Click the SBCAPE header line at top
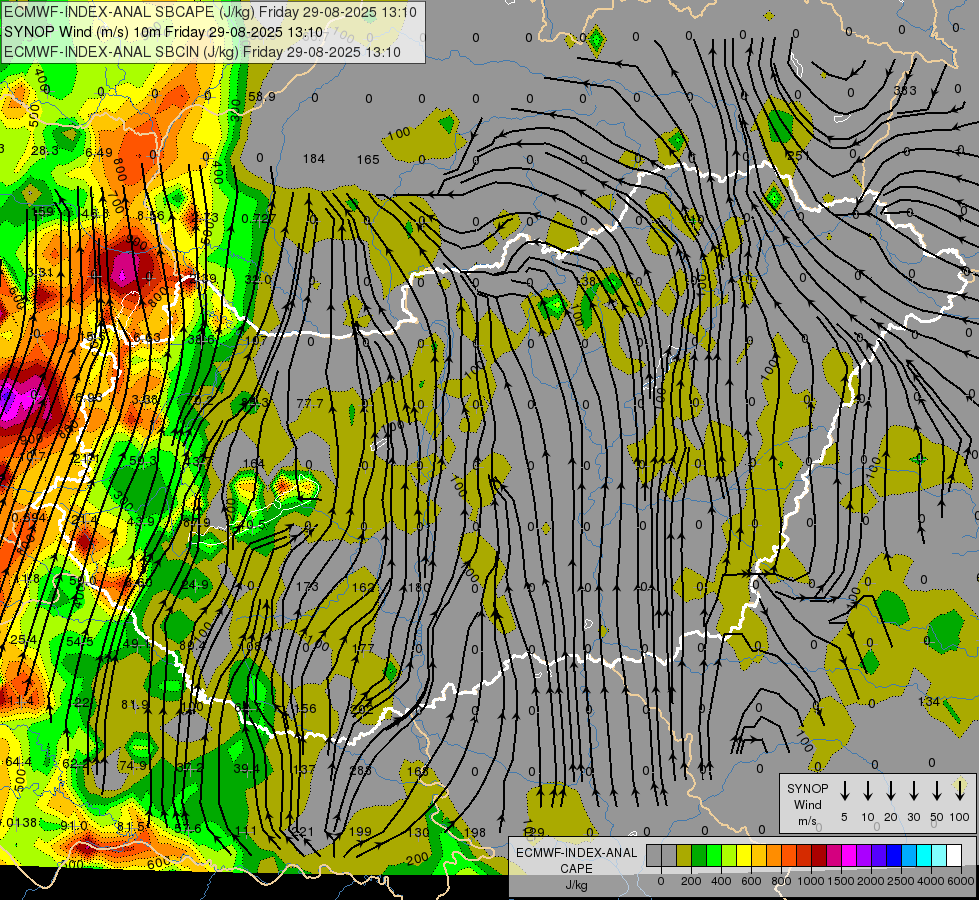This screenshot has width=979, height=900. [x=210, y=12]
